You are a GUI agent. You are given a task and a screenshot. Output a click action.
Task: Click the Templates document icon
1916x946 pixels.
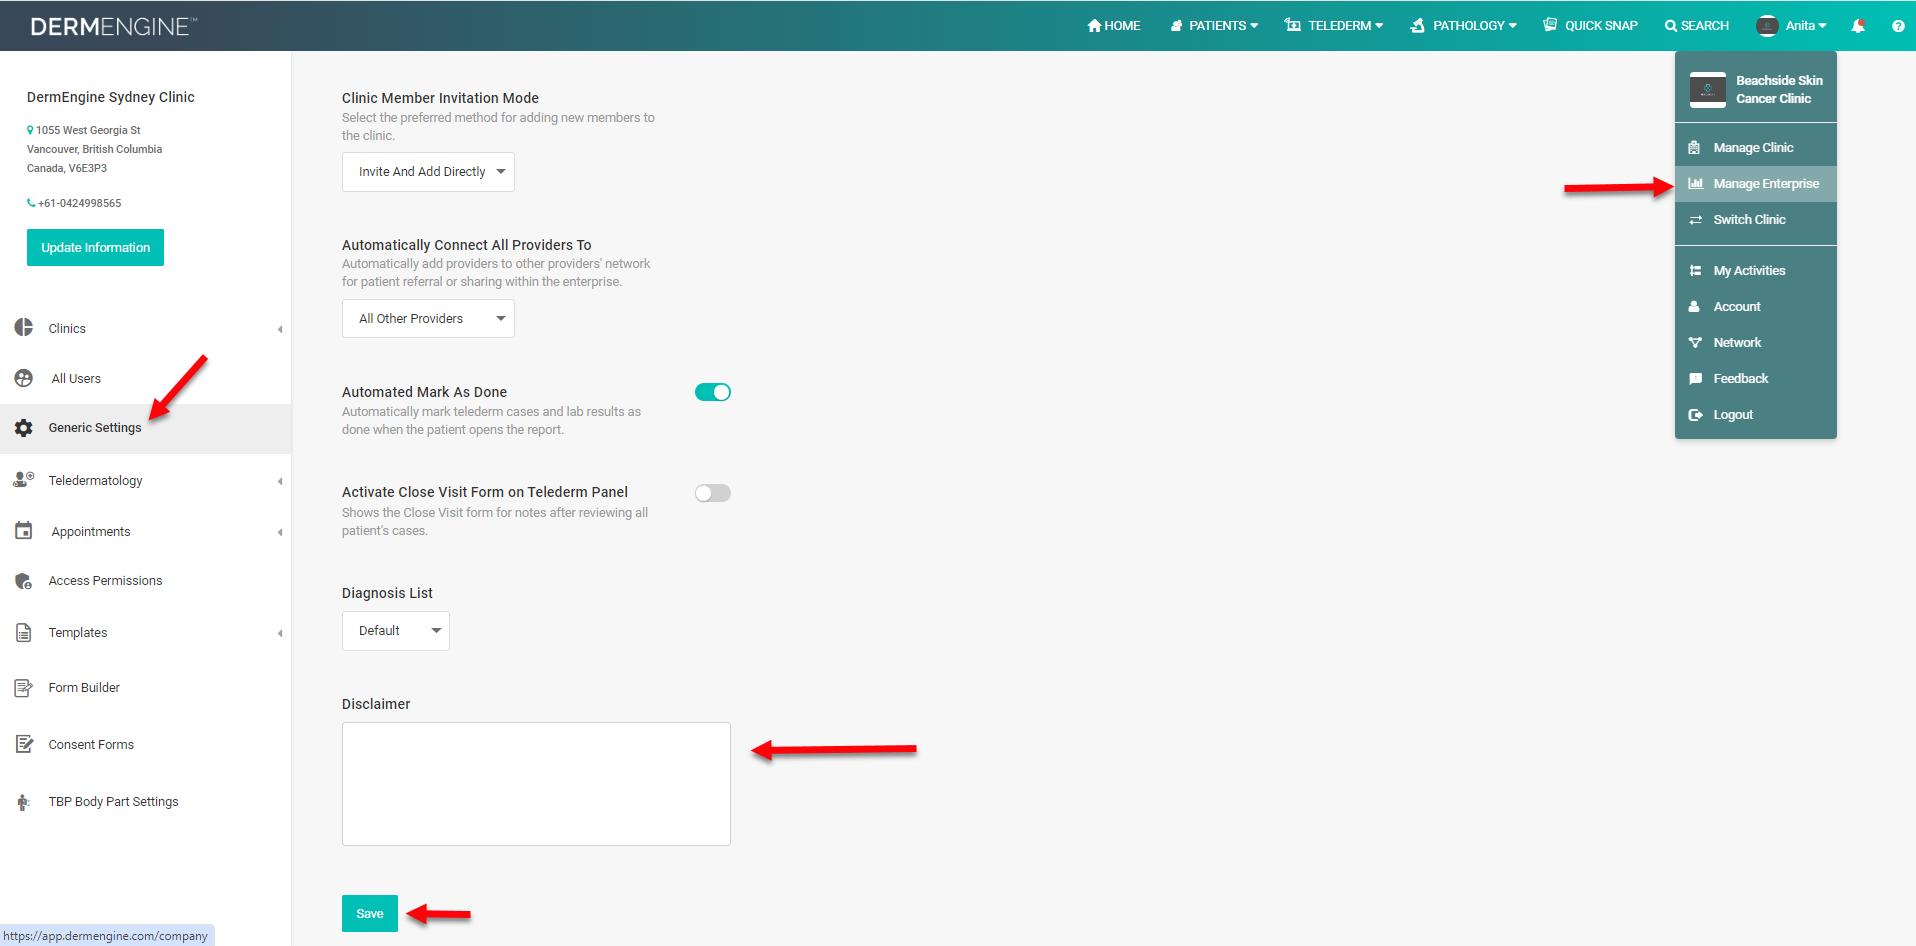click(24, 633)
